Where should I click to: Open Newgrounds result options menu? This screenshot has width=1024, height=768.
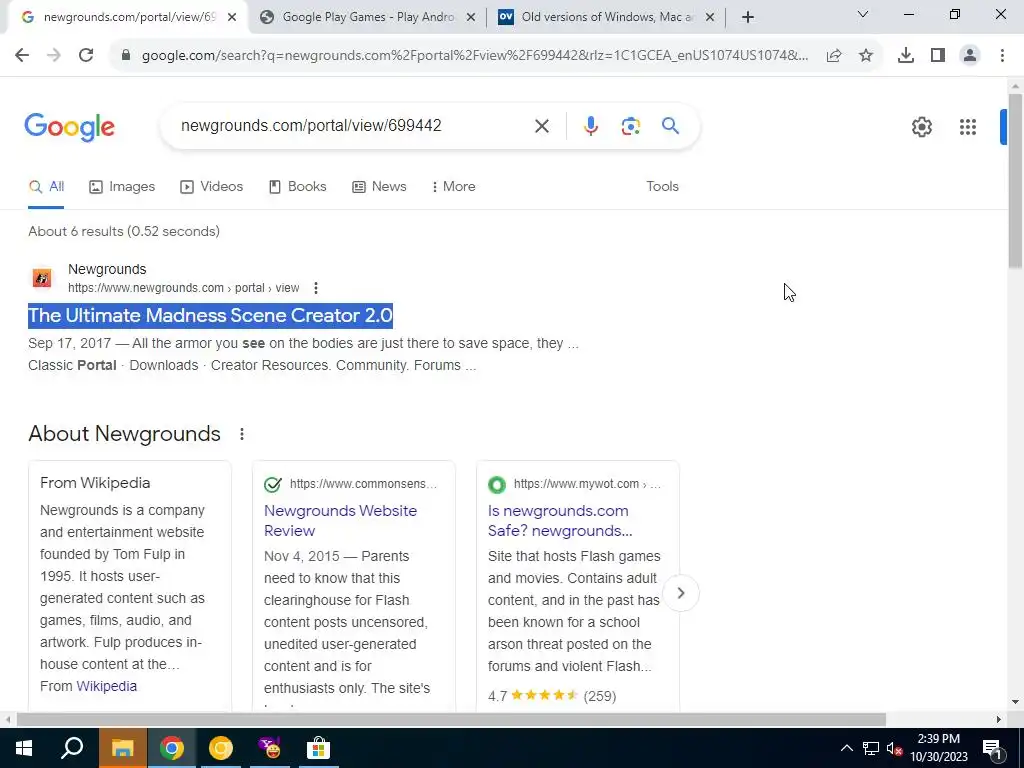click(x=316, y=288)
